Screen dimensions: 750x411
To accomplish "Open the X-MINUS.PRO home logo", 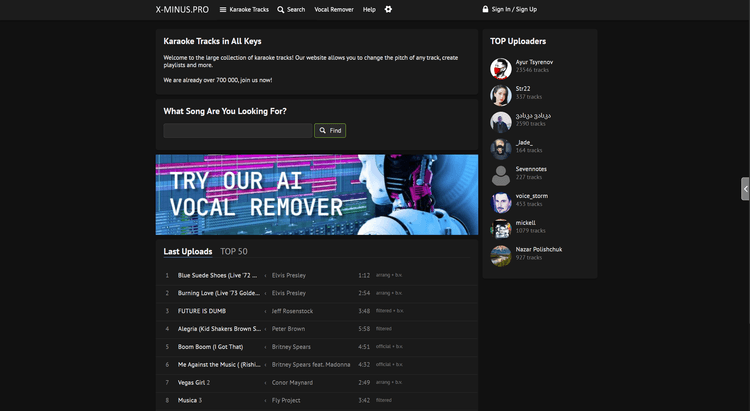I will 182,9.
